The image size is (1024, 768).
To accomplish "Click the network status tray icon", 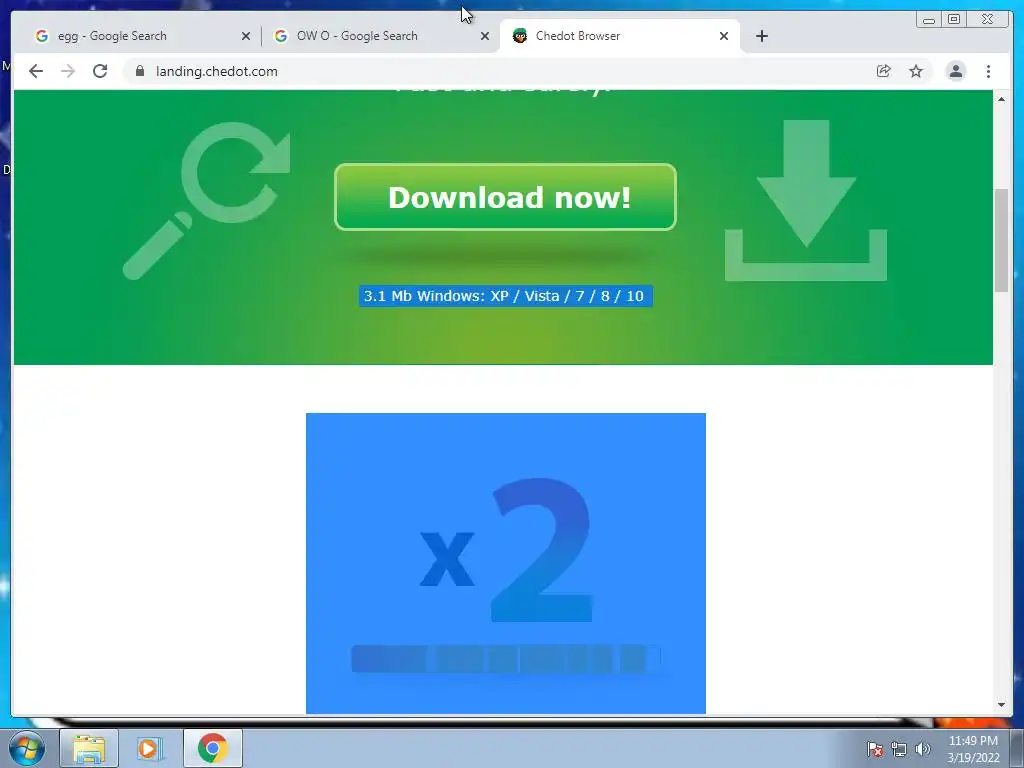I will [x=899, y=749].
